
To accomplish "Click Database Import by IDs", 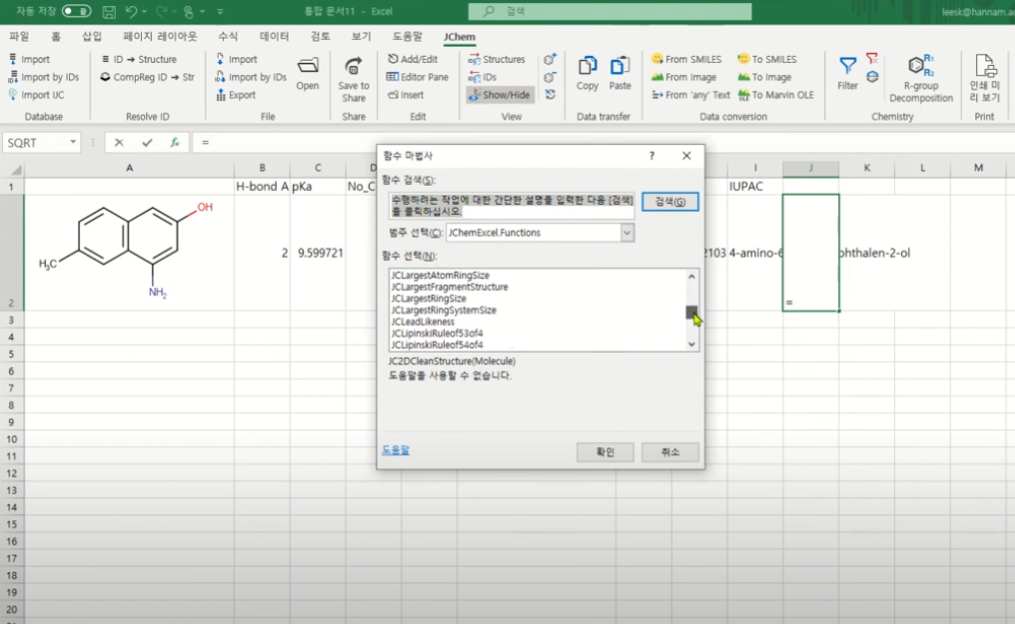I will (x=43, y=77).
